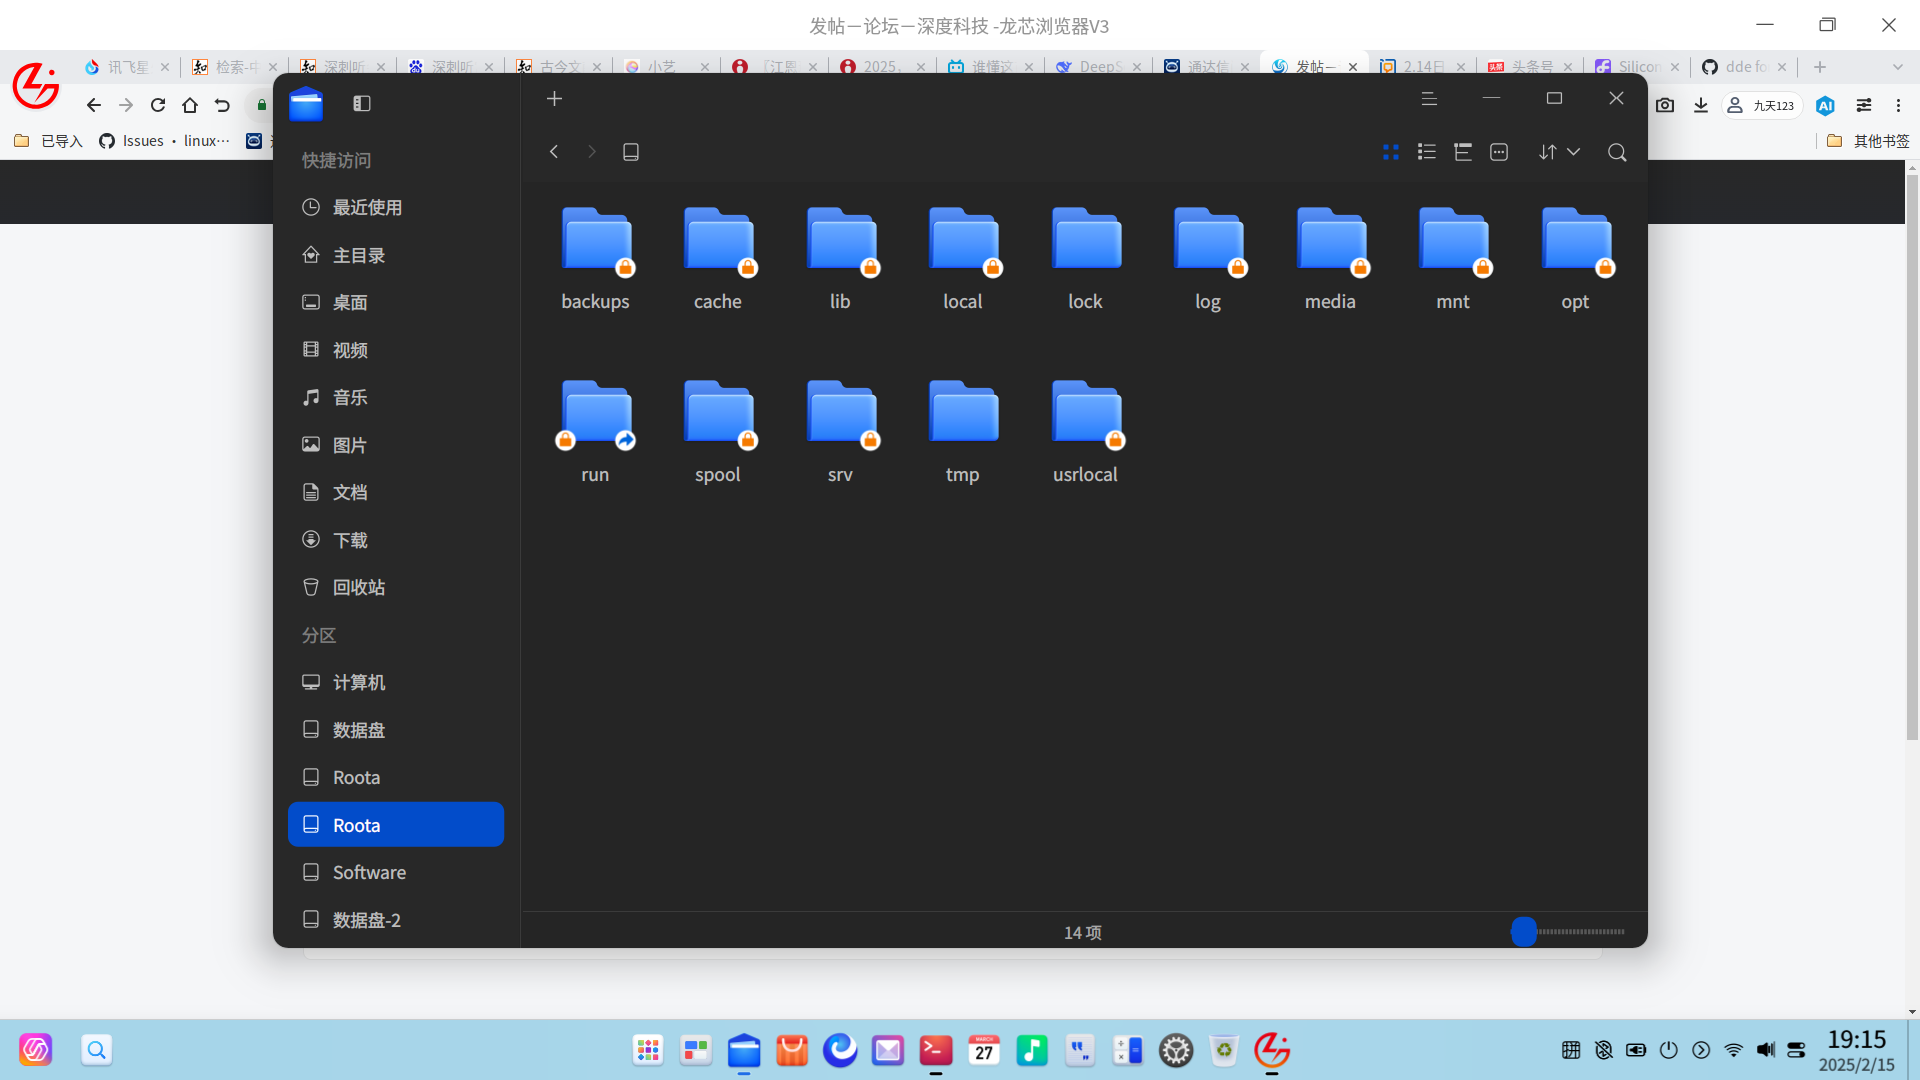Go to 主目录 home folder
The height and width of the screenshot is (1080, 1920).
396,255
